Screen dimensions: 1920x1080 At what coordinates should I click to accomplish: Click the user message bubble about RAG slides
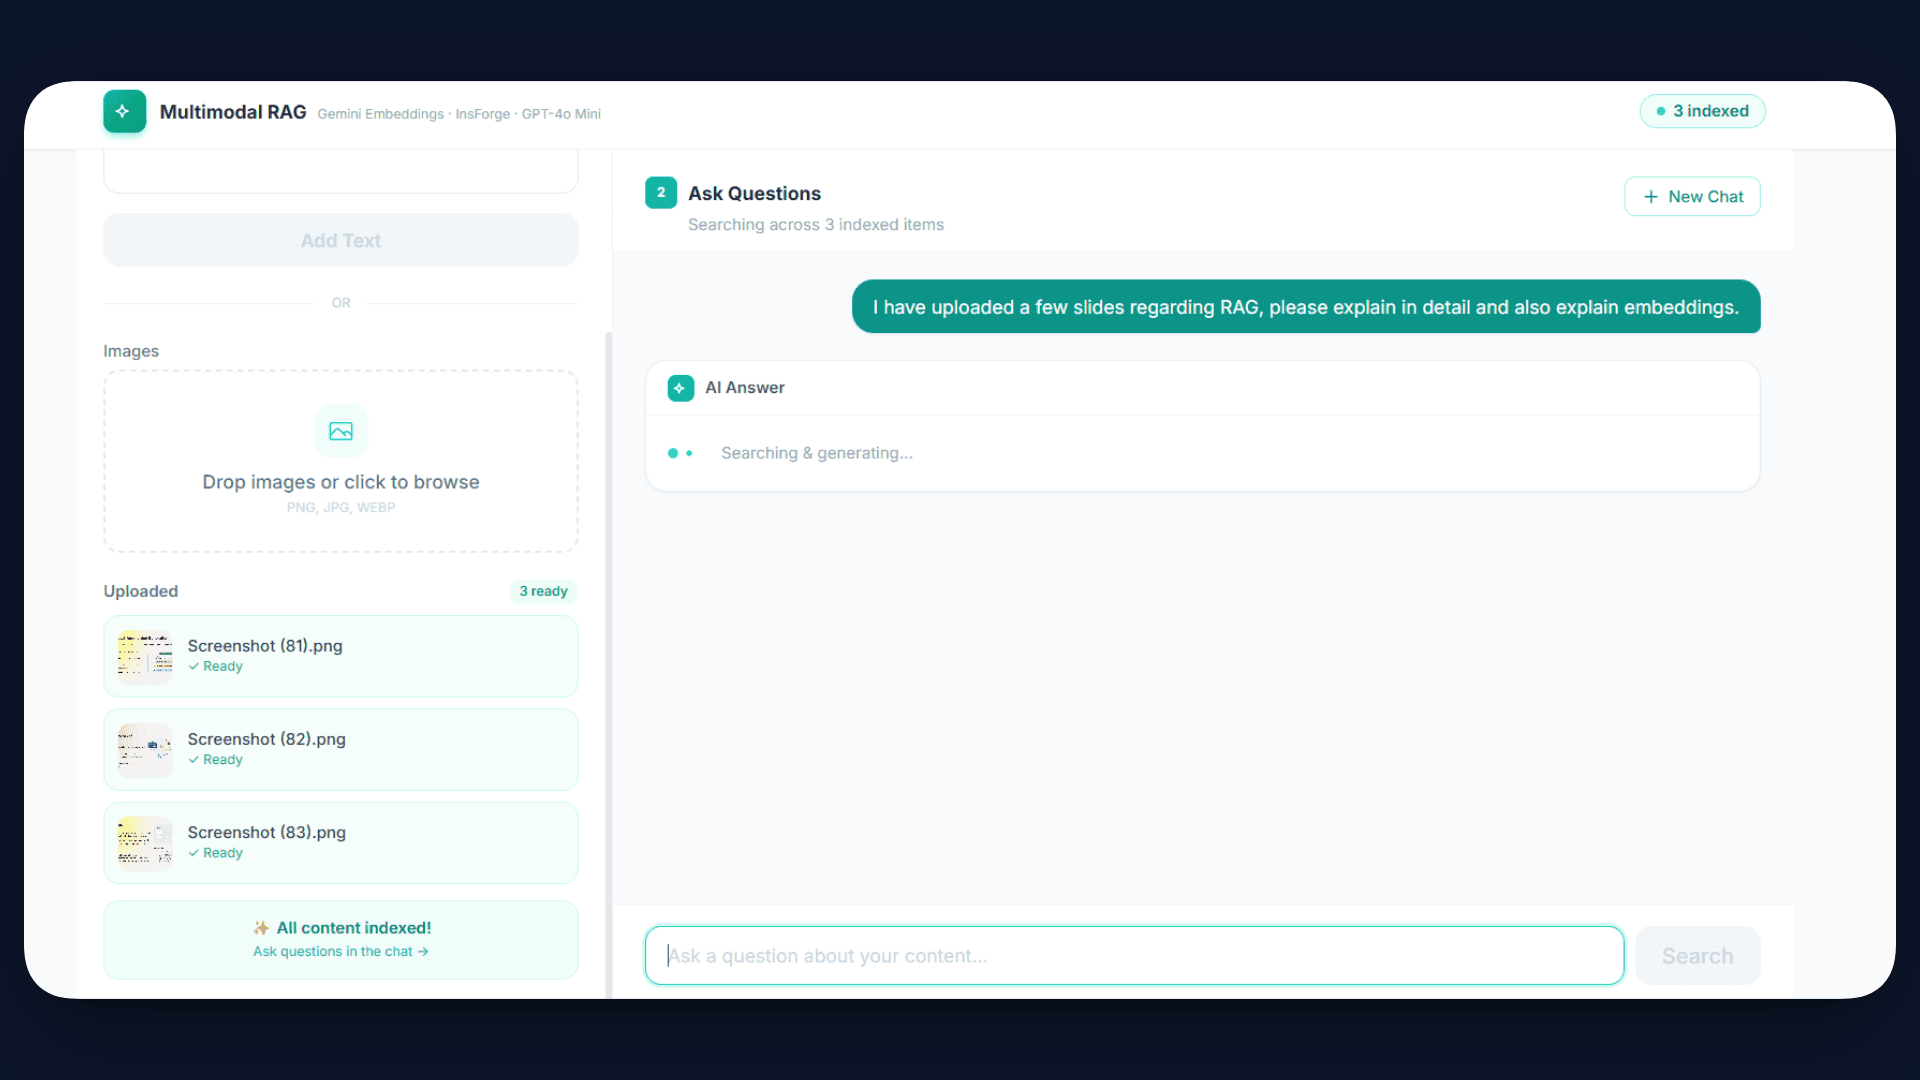(x=1305, y=307)
